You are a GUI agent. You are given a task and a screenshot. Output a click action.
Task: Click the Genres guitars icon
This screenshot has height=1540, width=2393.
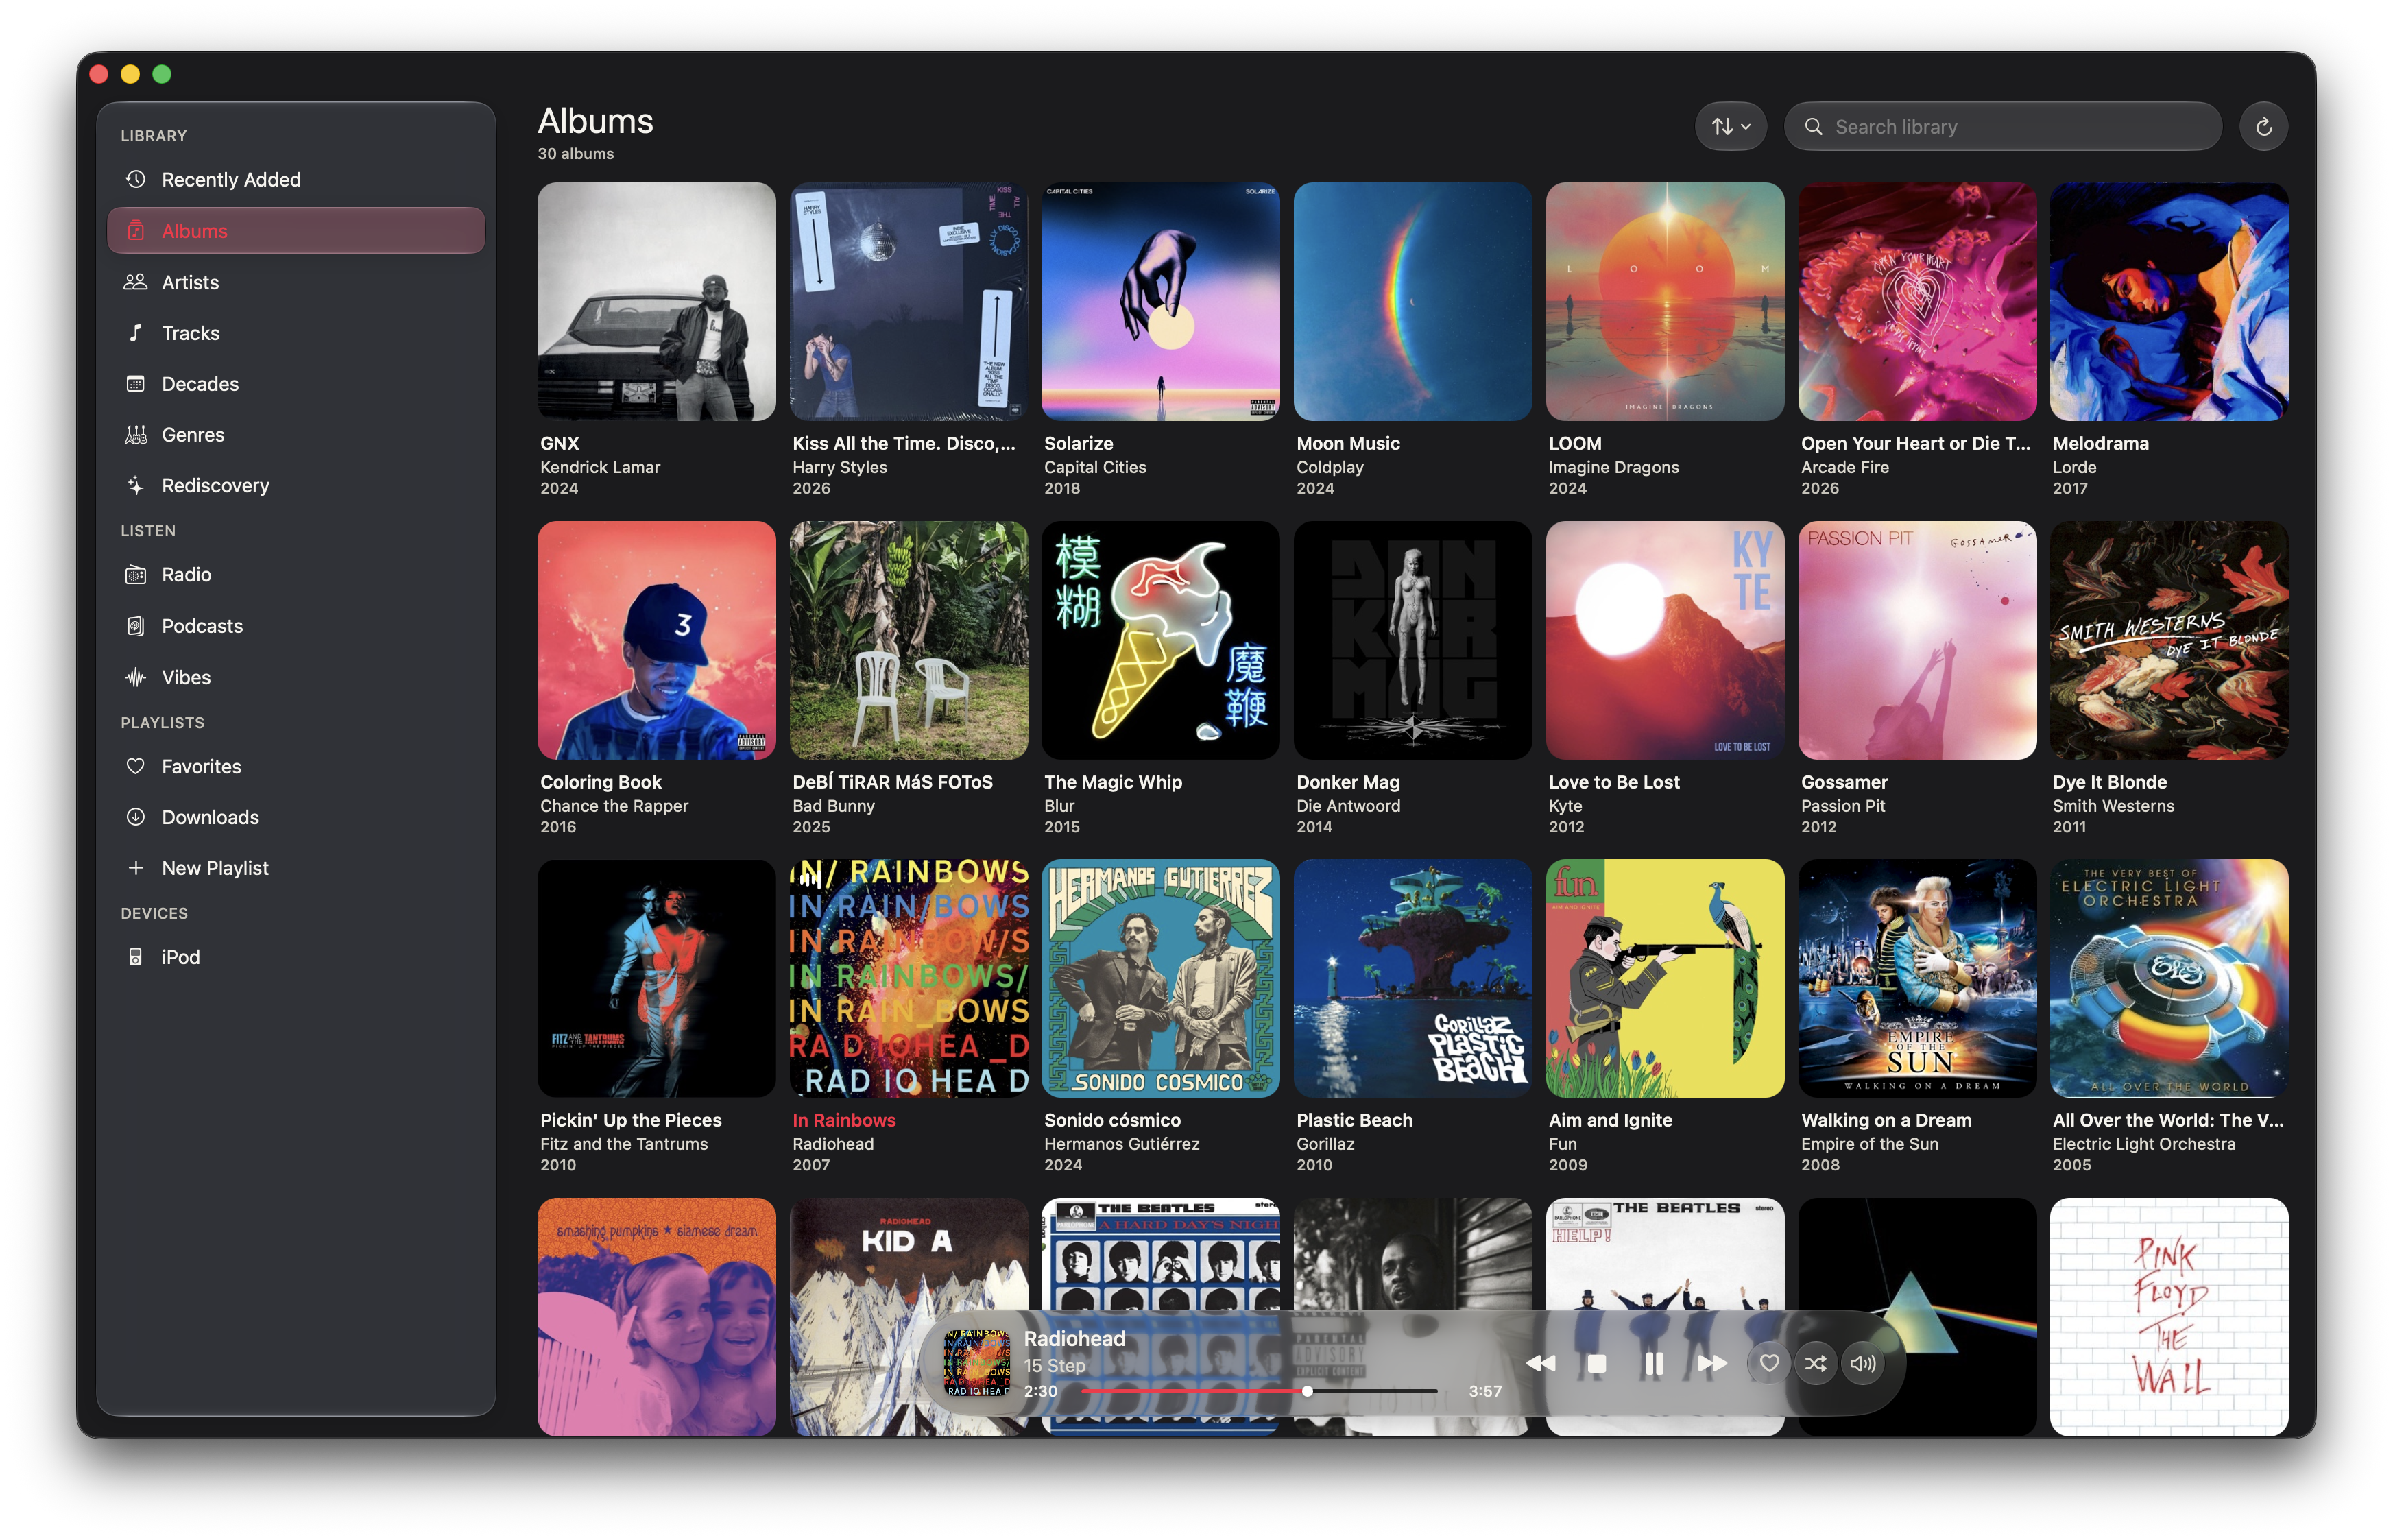[x=136, y=434]
